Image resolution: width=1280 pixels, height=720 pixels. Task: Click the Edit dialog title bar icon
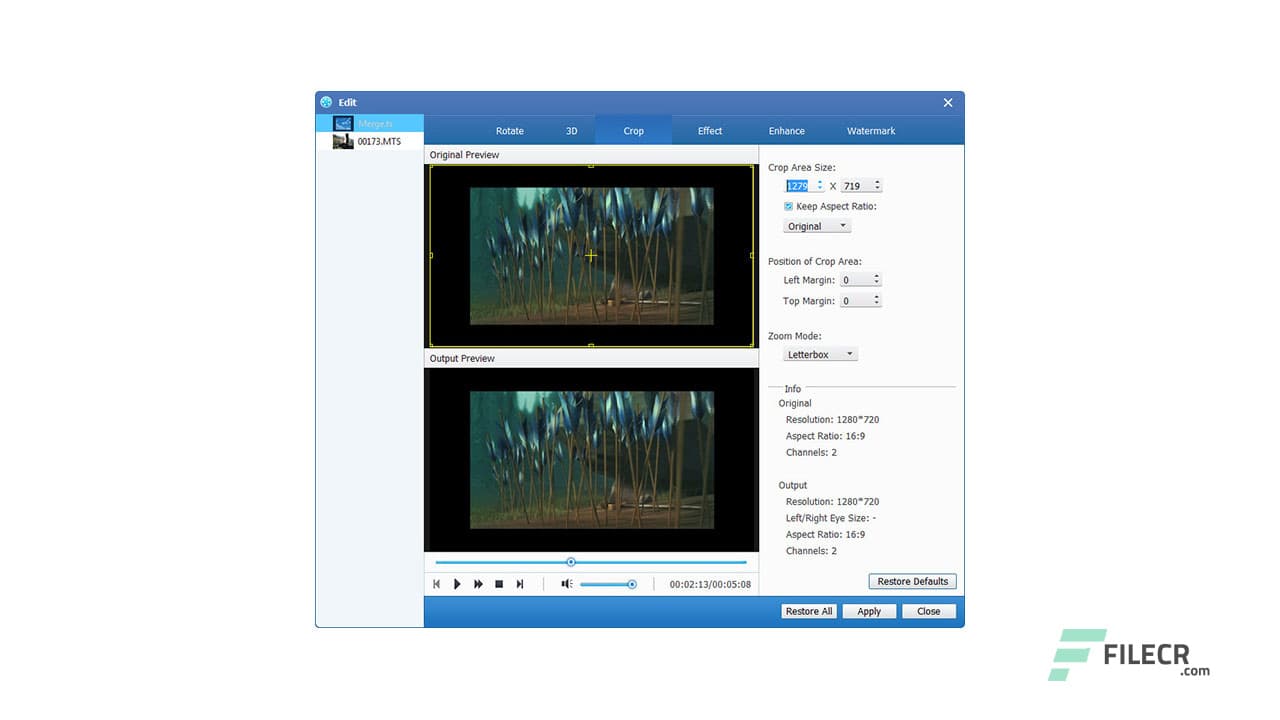point(325,102)
